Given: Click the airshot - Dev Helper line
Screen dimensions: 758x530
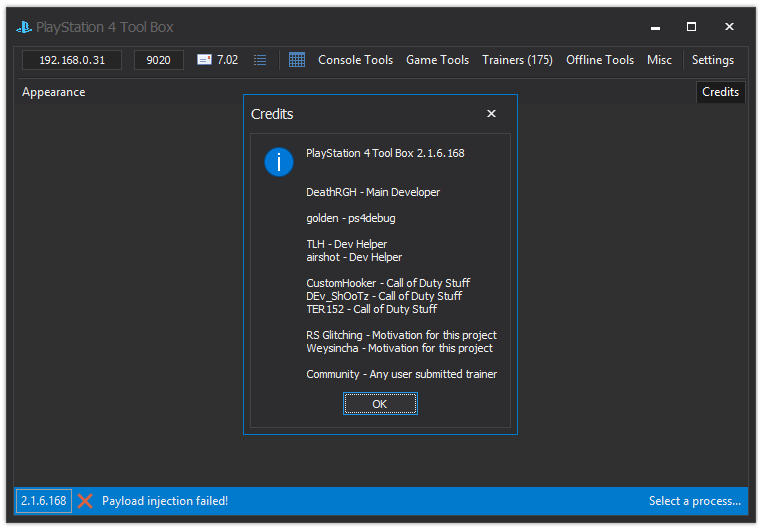Looking at the screenshot, I should pyautogui.click(x=354, y=257).
